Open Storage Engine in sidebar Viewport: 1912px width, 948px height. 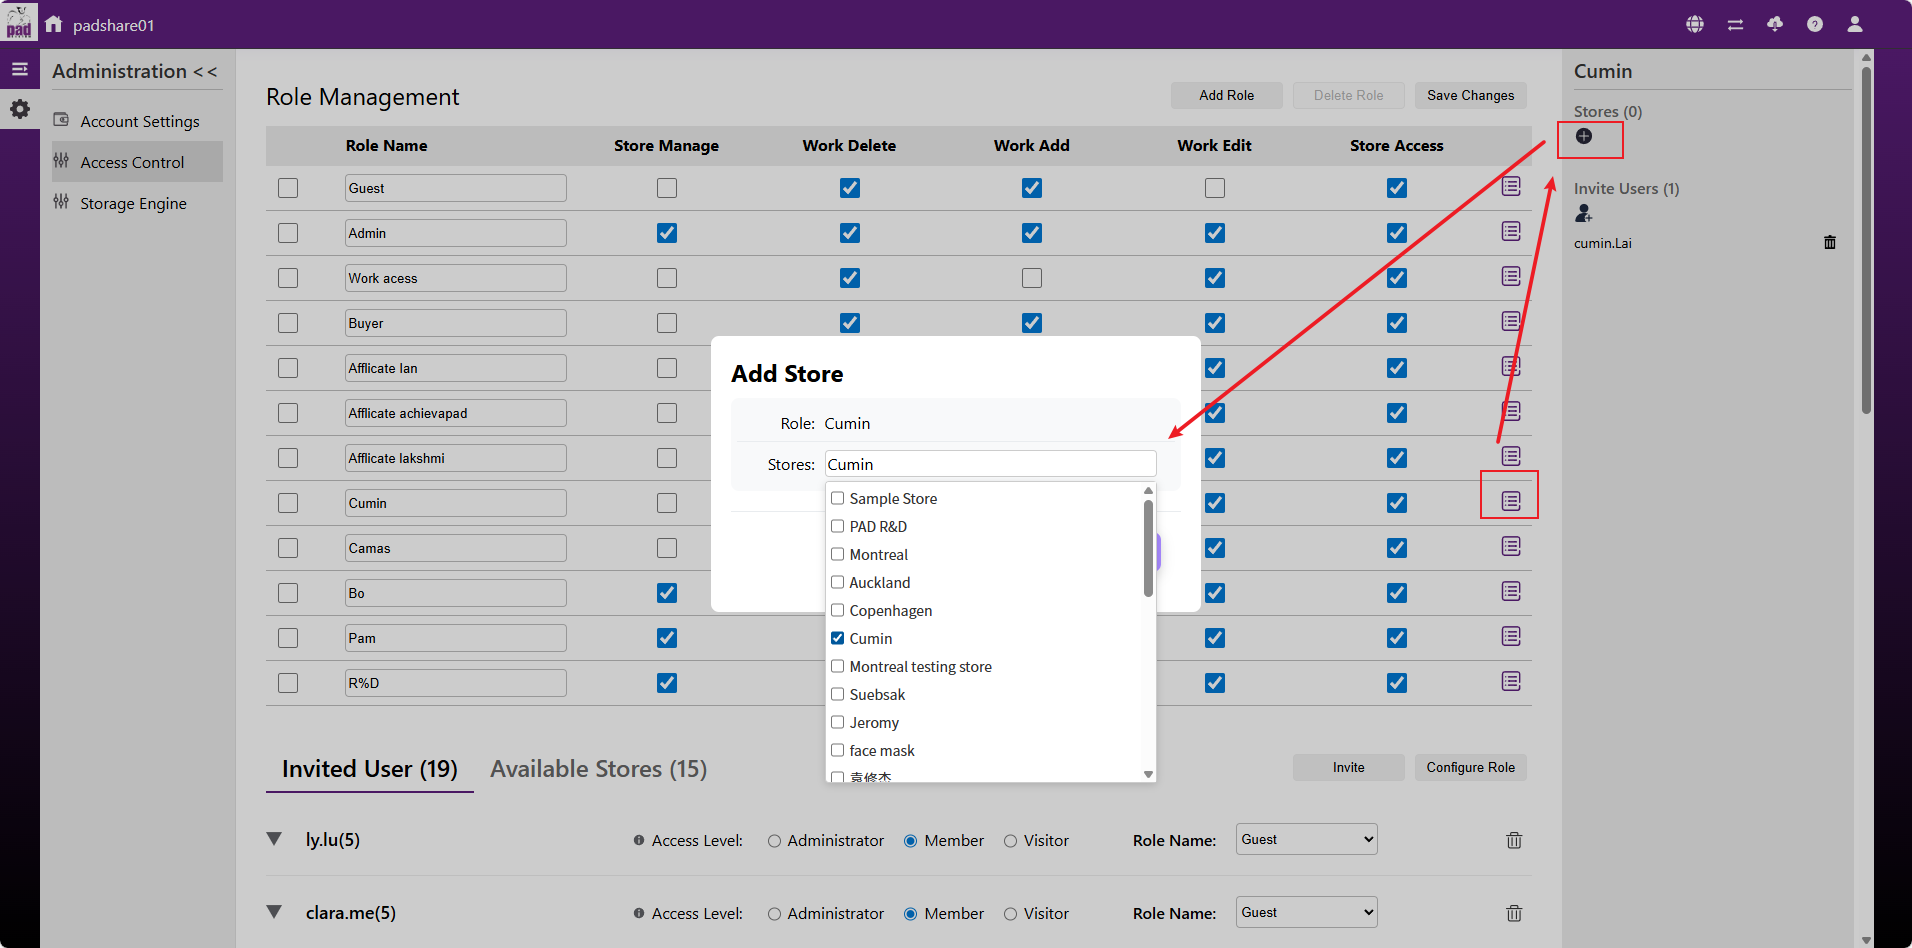click(133, 204)
